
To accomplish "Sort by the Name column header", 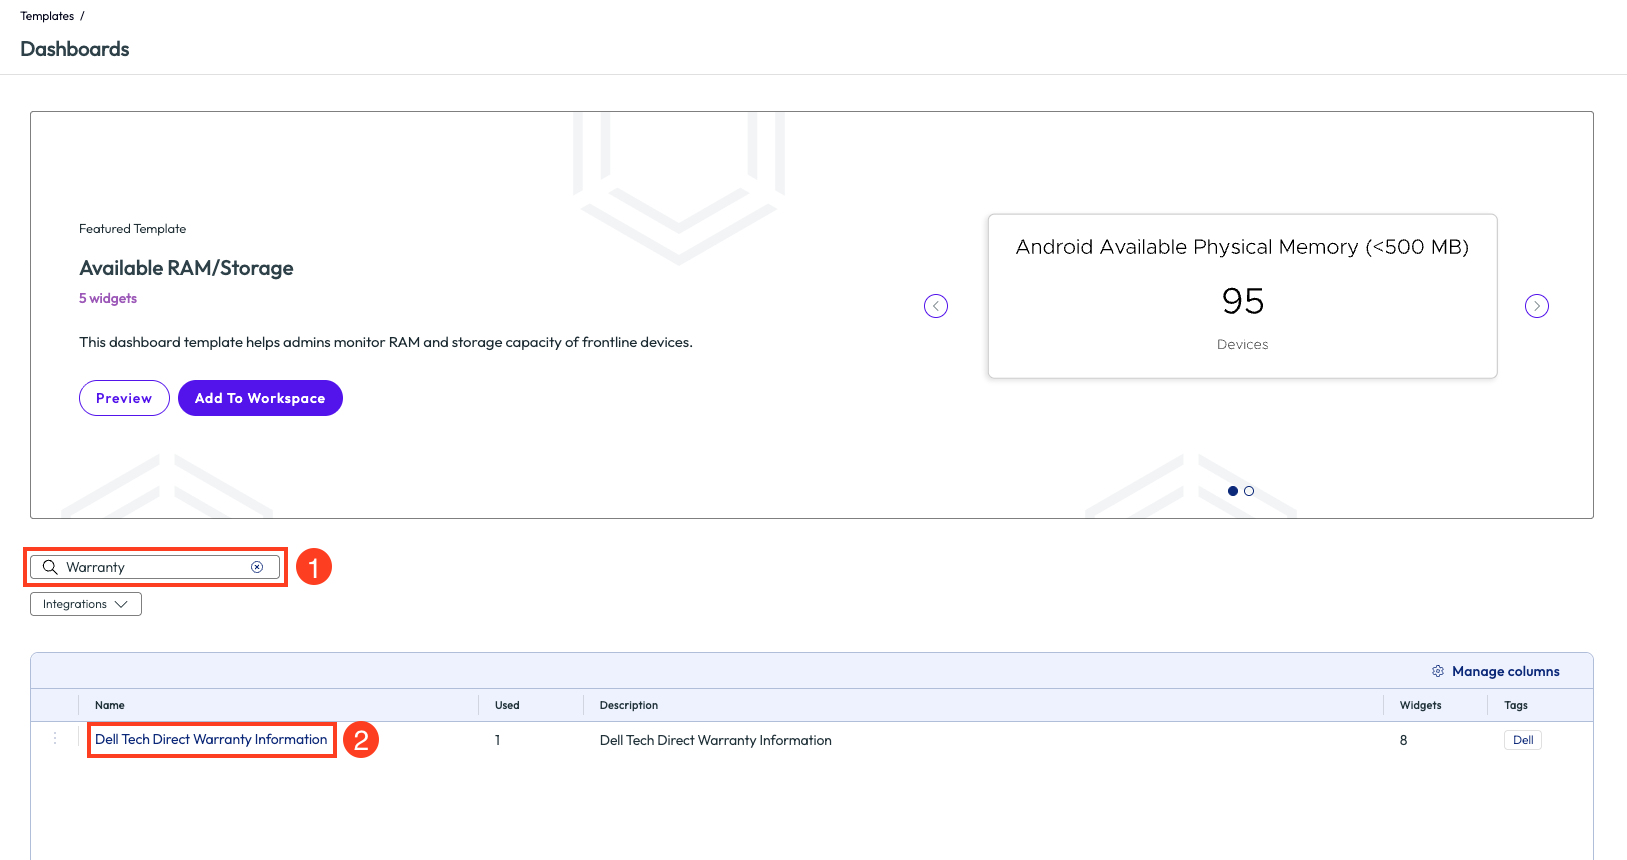I will pos(110,705).
